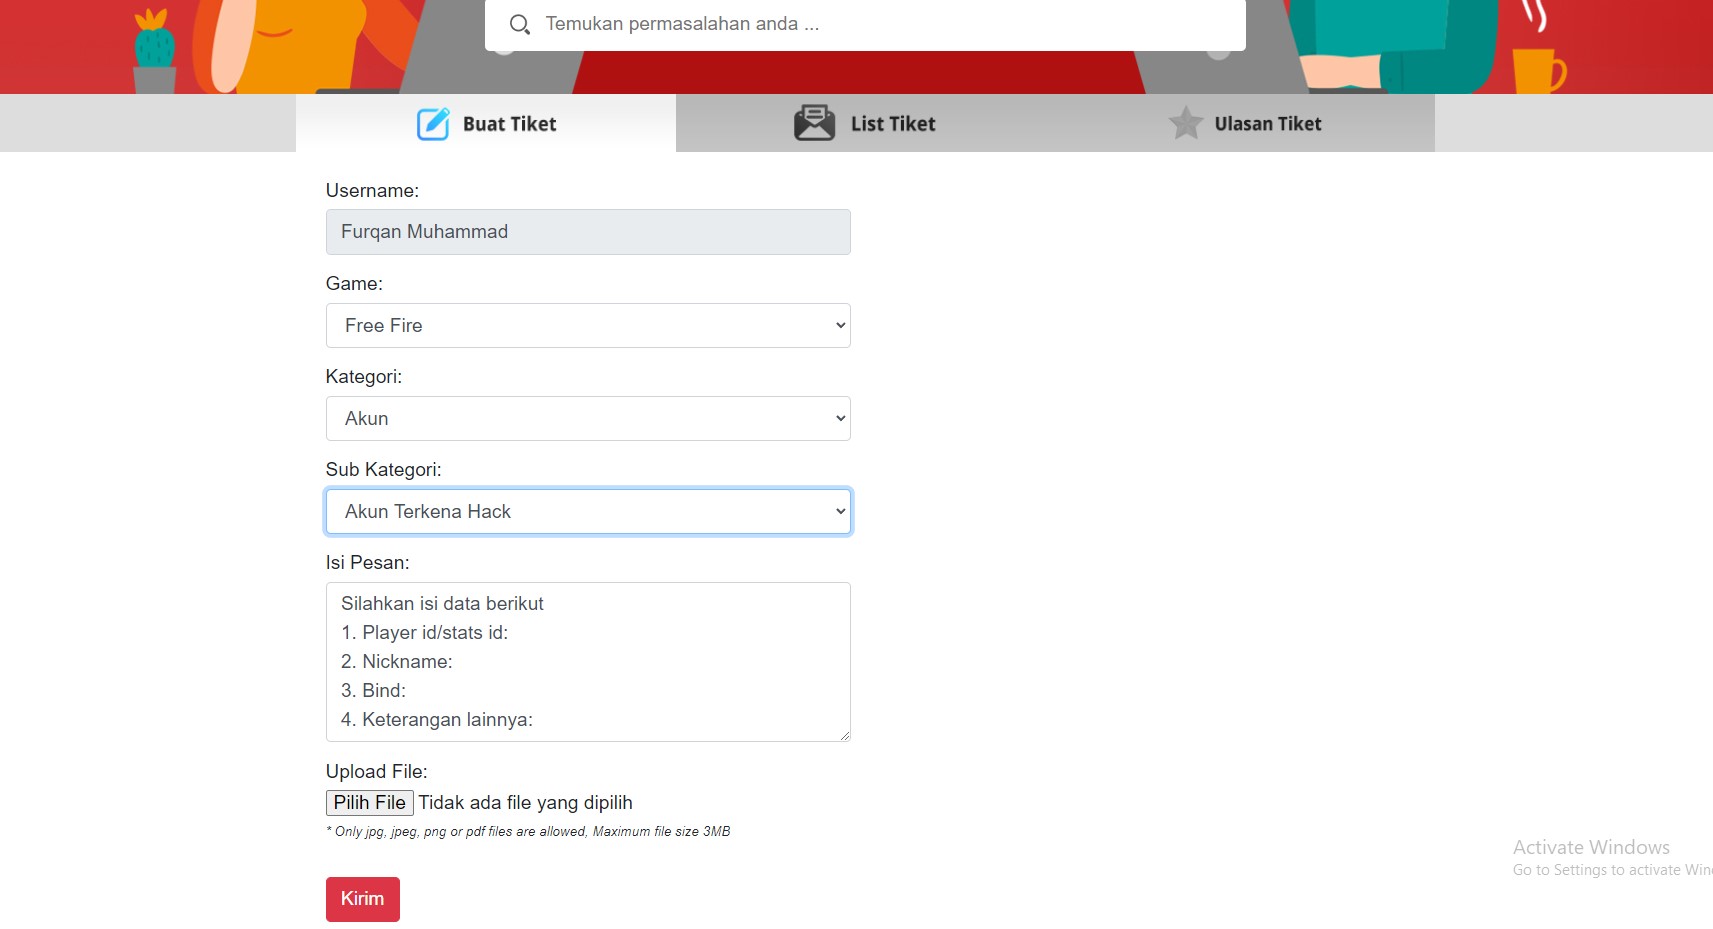Click the "Isi Pesan:" label
This screenshot has height=929, width=1713.
pyautogui.click(x=367, y=562)
